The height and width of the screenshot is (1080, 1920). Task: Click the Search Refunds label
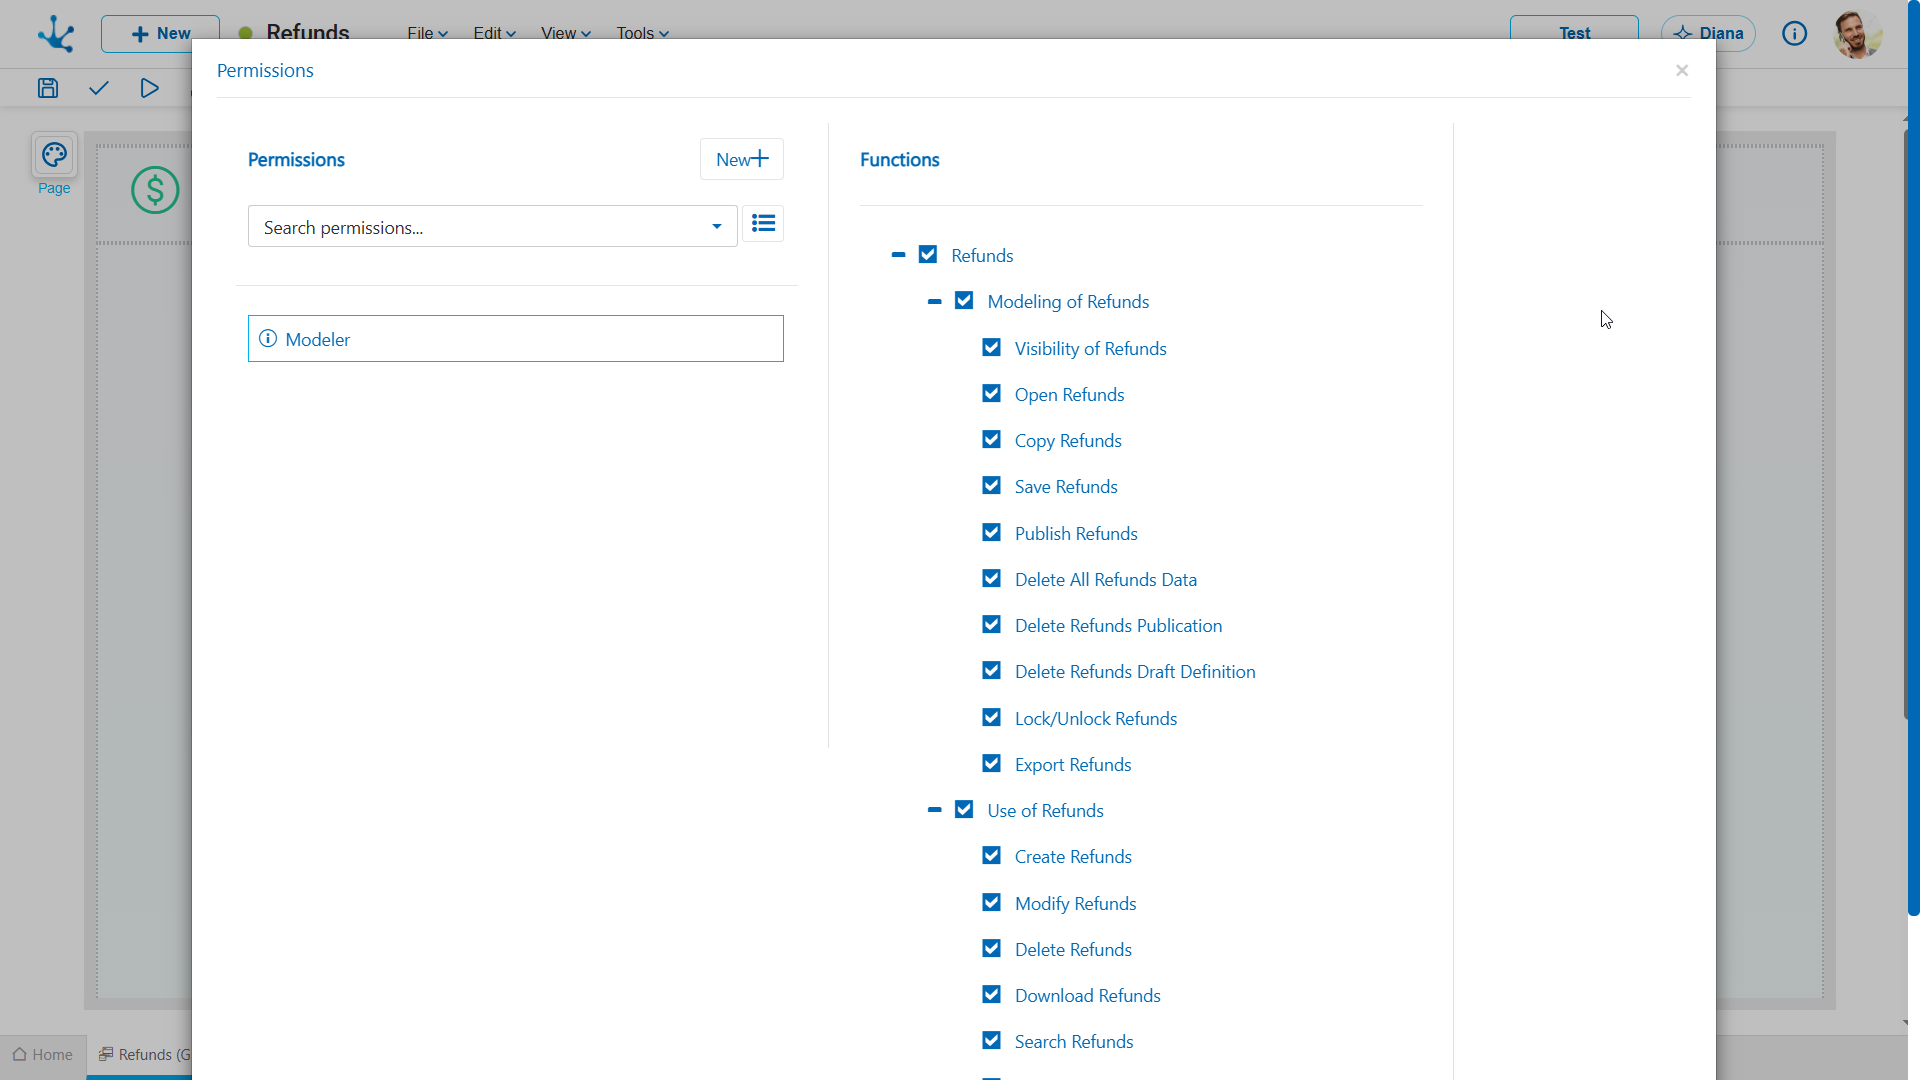point(1074,1041)
